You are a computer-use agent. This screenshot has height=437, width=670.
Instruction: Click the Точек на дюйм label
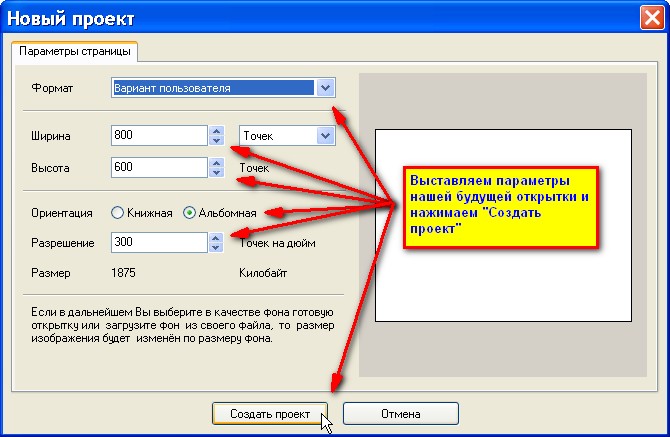[278, 243]
